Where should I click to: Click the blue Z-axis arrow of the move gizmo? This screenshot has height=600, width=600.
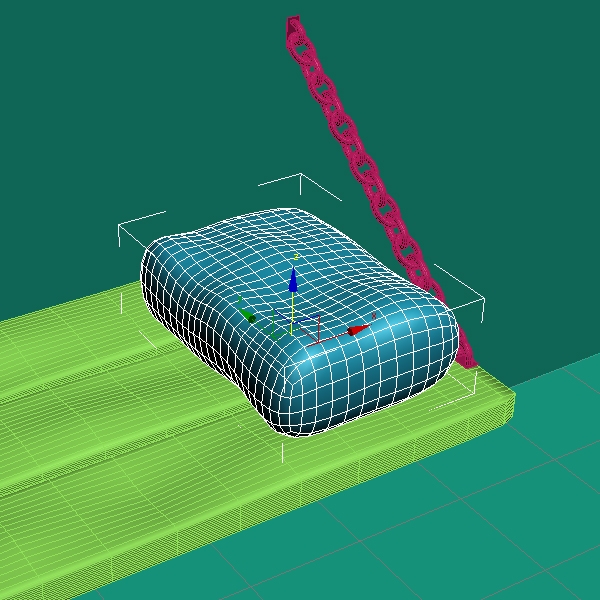click(x=293, y=280)
